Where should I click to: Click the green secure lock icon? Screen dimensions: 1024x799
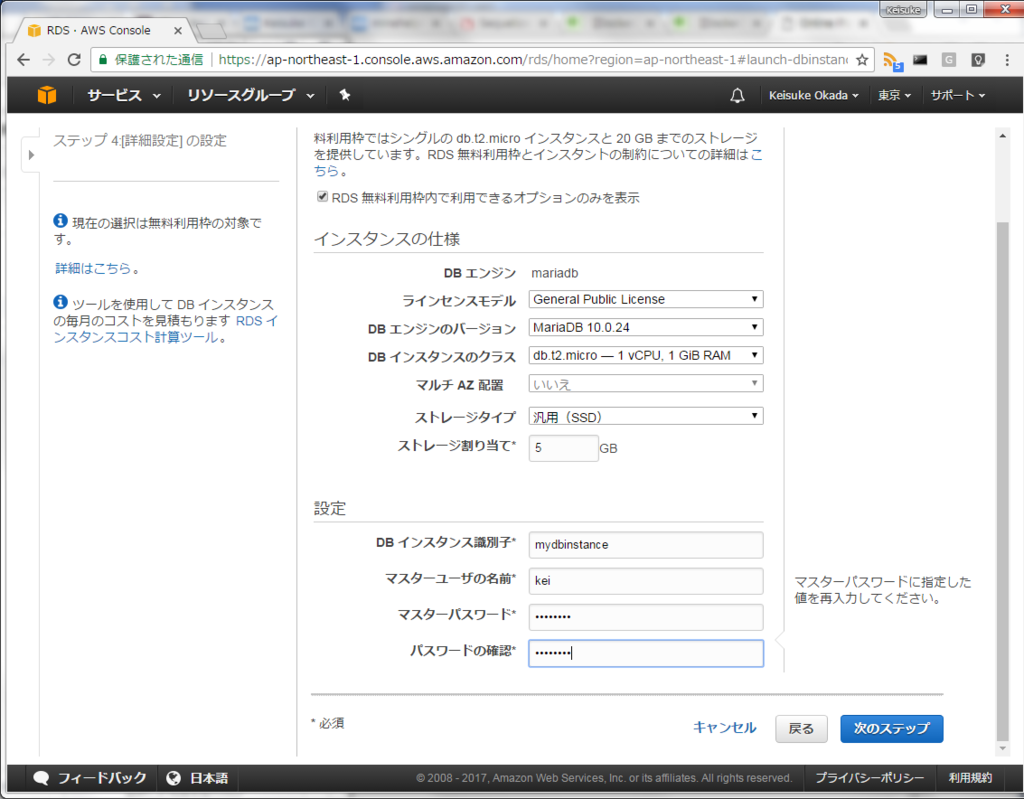(103, 59)
